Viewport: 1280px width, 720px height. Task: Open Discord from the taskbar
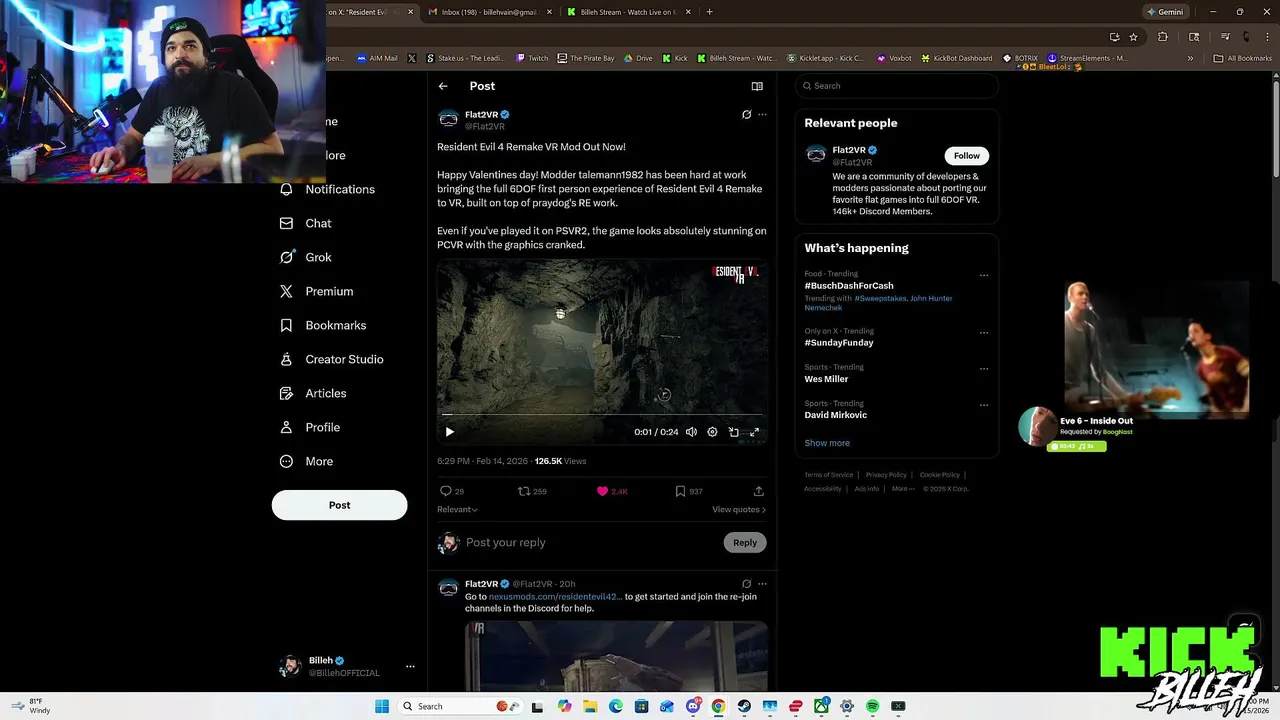(693, 706)
